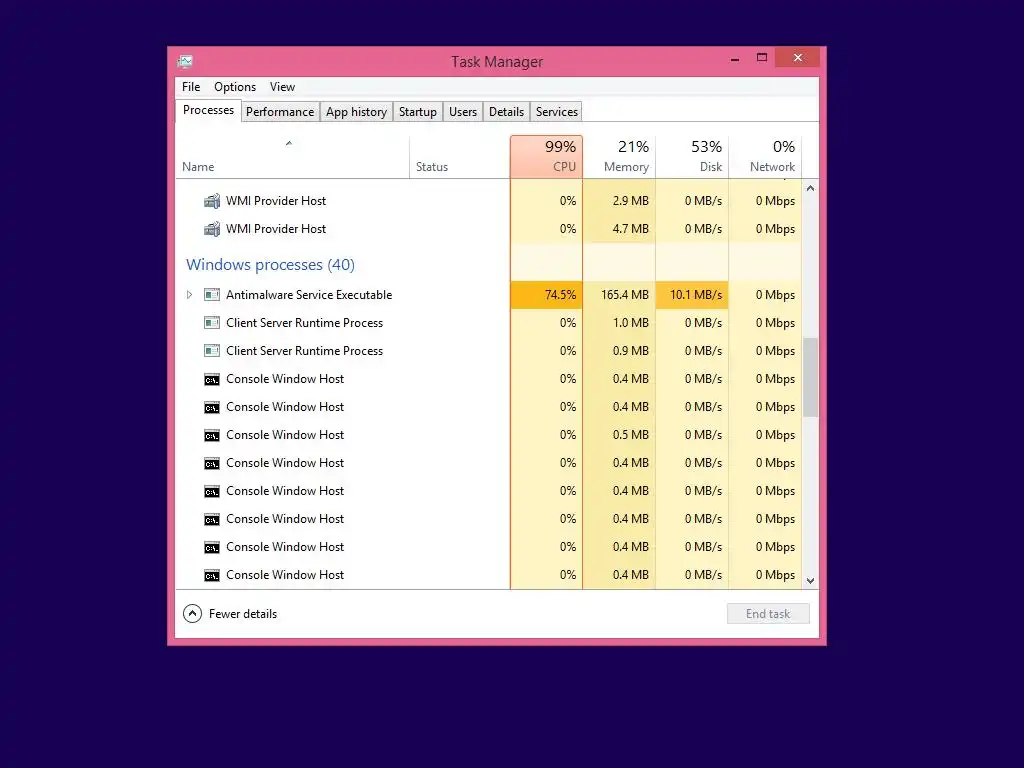Open the View menu
Viewport: 1024px width, 768px height.
click(x=282, y=87)
